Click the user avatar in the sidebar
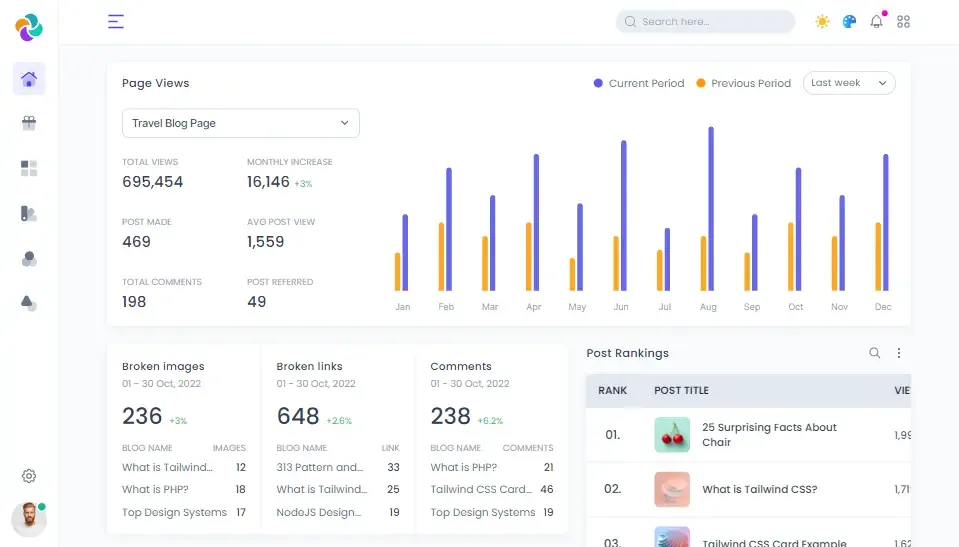Viewport: 959px width, 547px height. click(29, 519)
